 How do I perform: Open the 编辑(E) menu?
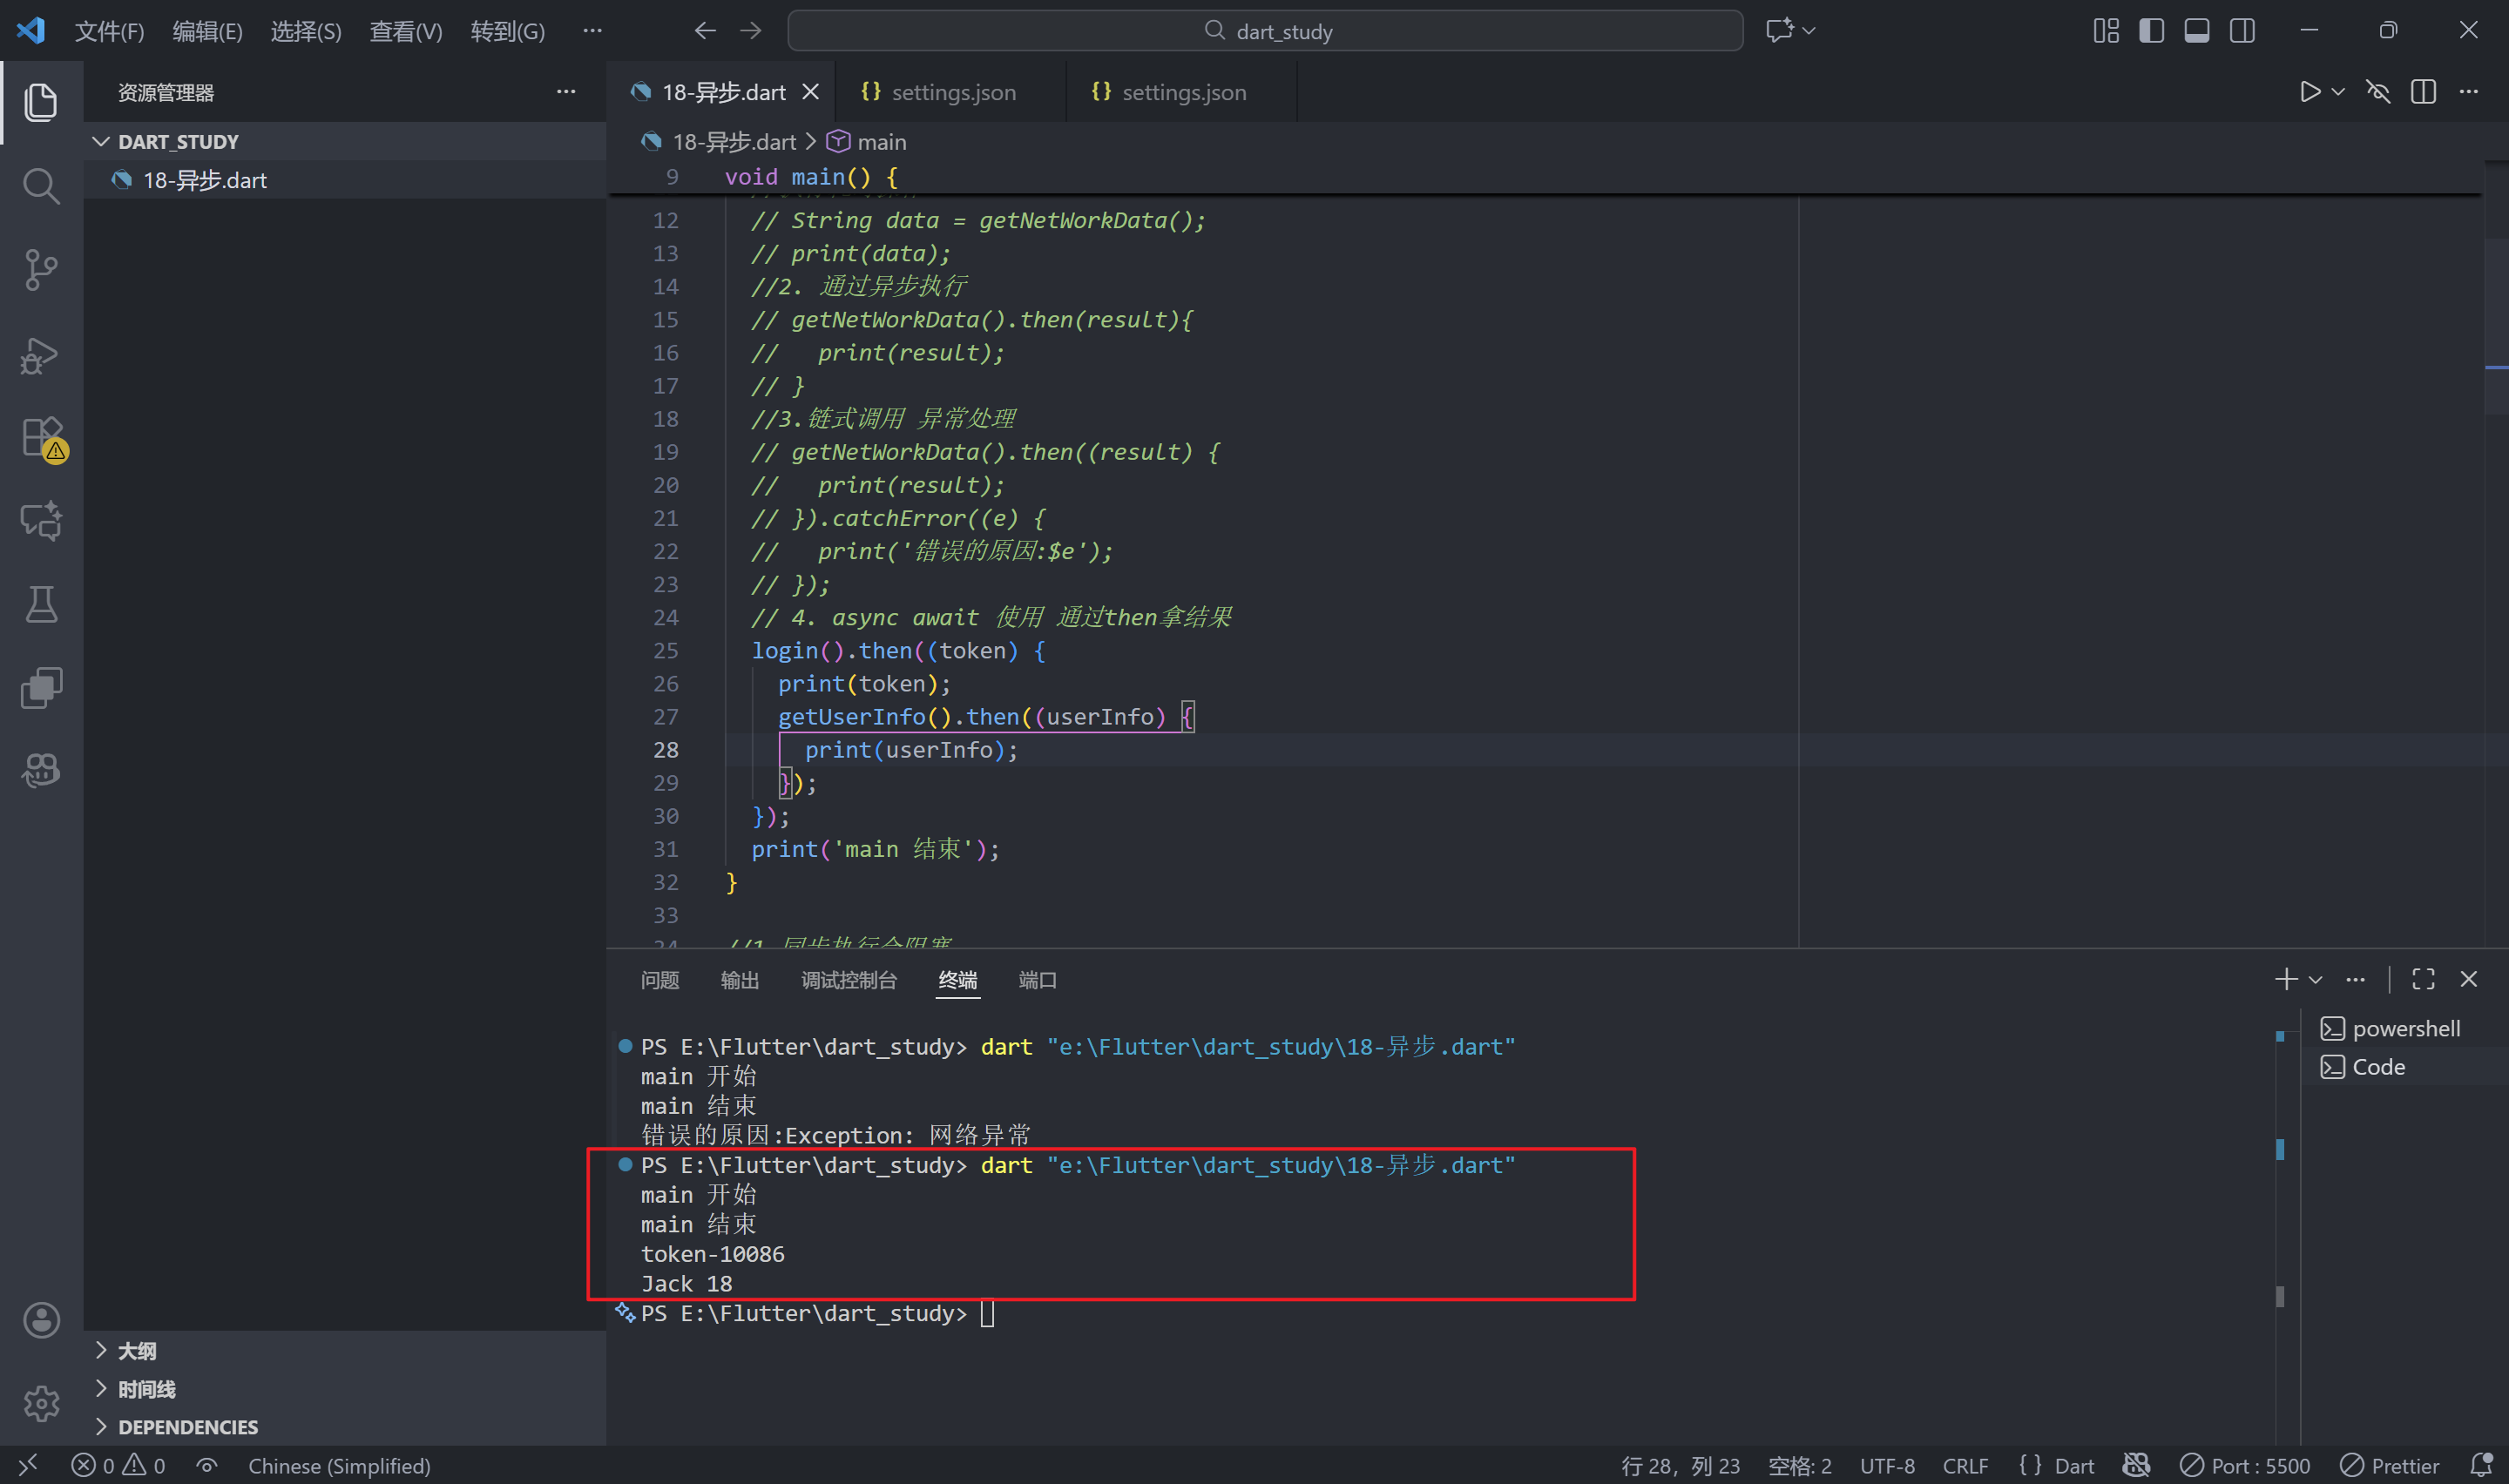tap(207, 31)
